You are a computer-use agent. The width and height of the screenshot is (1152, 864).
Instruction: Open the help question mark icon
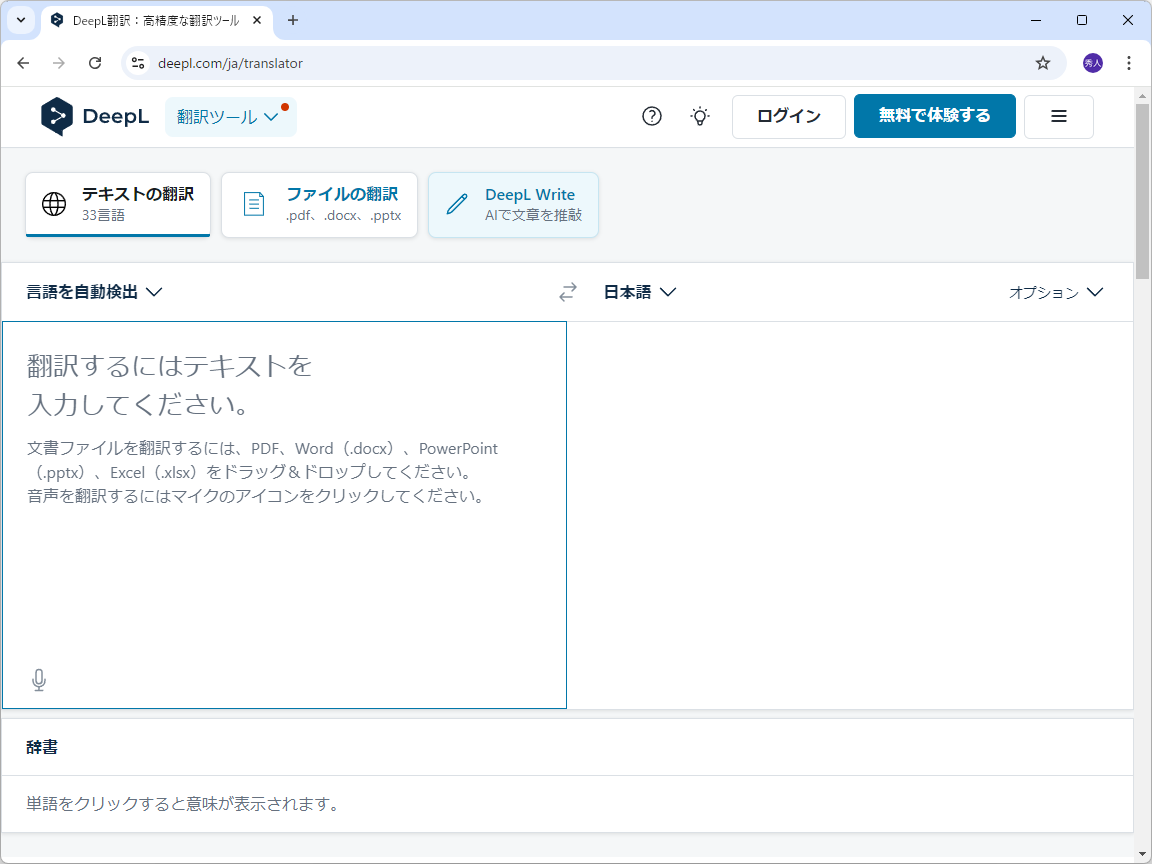coord(651,116)
